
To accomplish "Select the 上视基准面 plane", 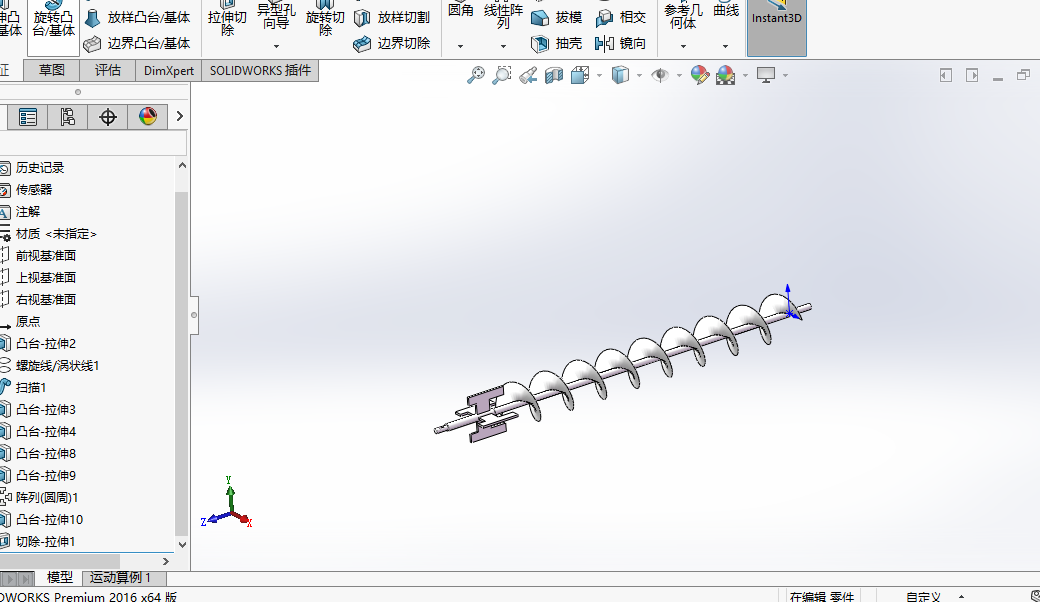I will click(46, 277).
